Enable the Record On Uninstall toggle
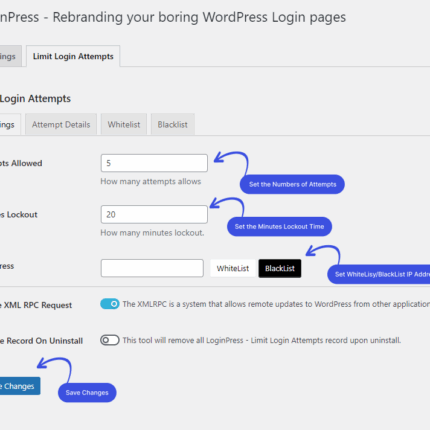This screenshot has height=430, width=430. (110, 340)
